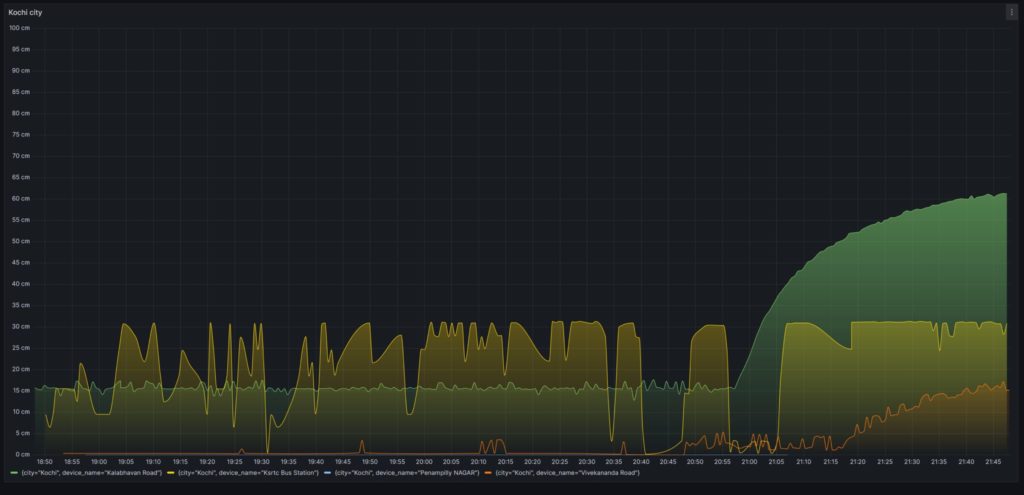The width and height of the screenshot is (1024, 495).
Task: Click blue color swatch for Penampilly NAGAR
Action: (327, 472)
